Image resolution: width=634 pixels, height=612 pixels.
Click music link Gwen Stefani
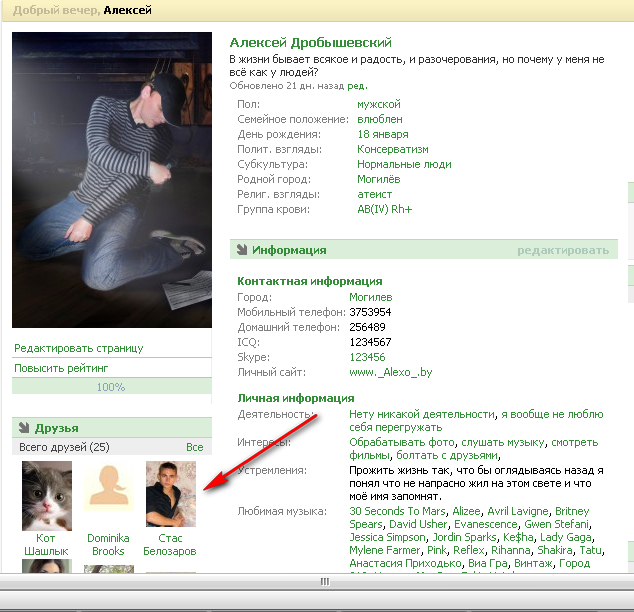pyautogui.click(x=556, y=524)
